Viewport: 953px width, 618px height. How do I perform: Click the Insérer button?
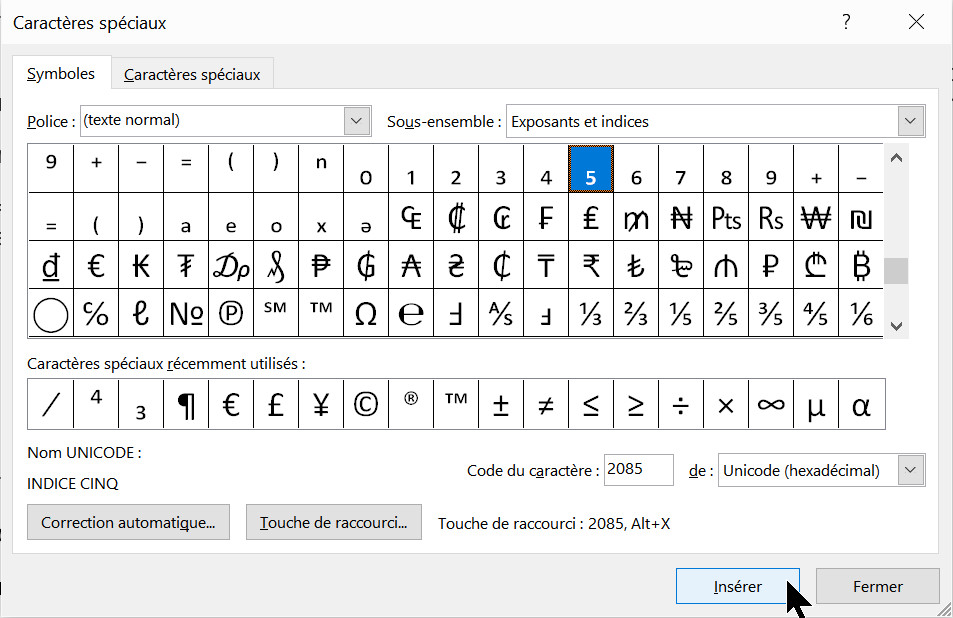[x=738, y=587]
